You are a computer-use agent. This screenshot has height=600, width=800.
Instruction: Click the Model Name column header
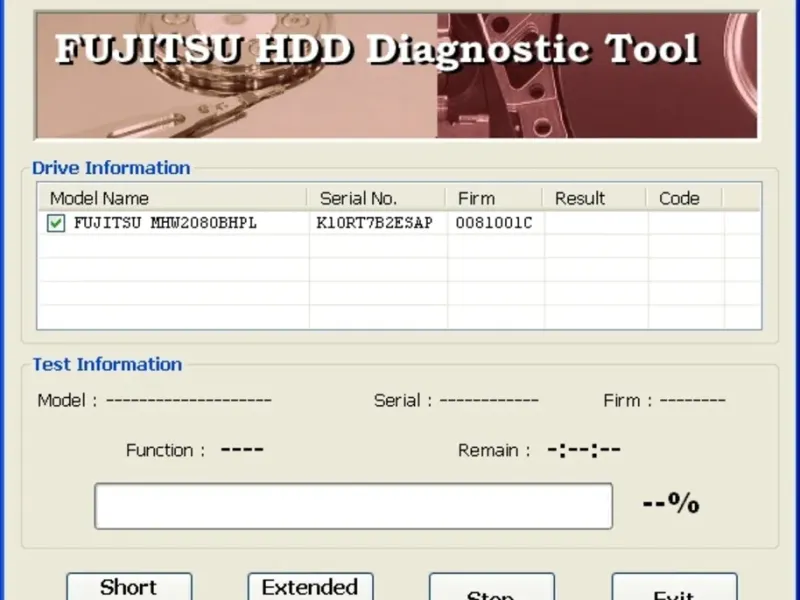coord(172,198)
